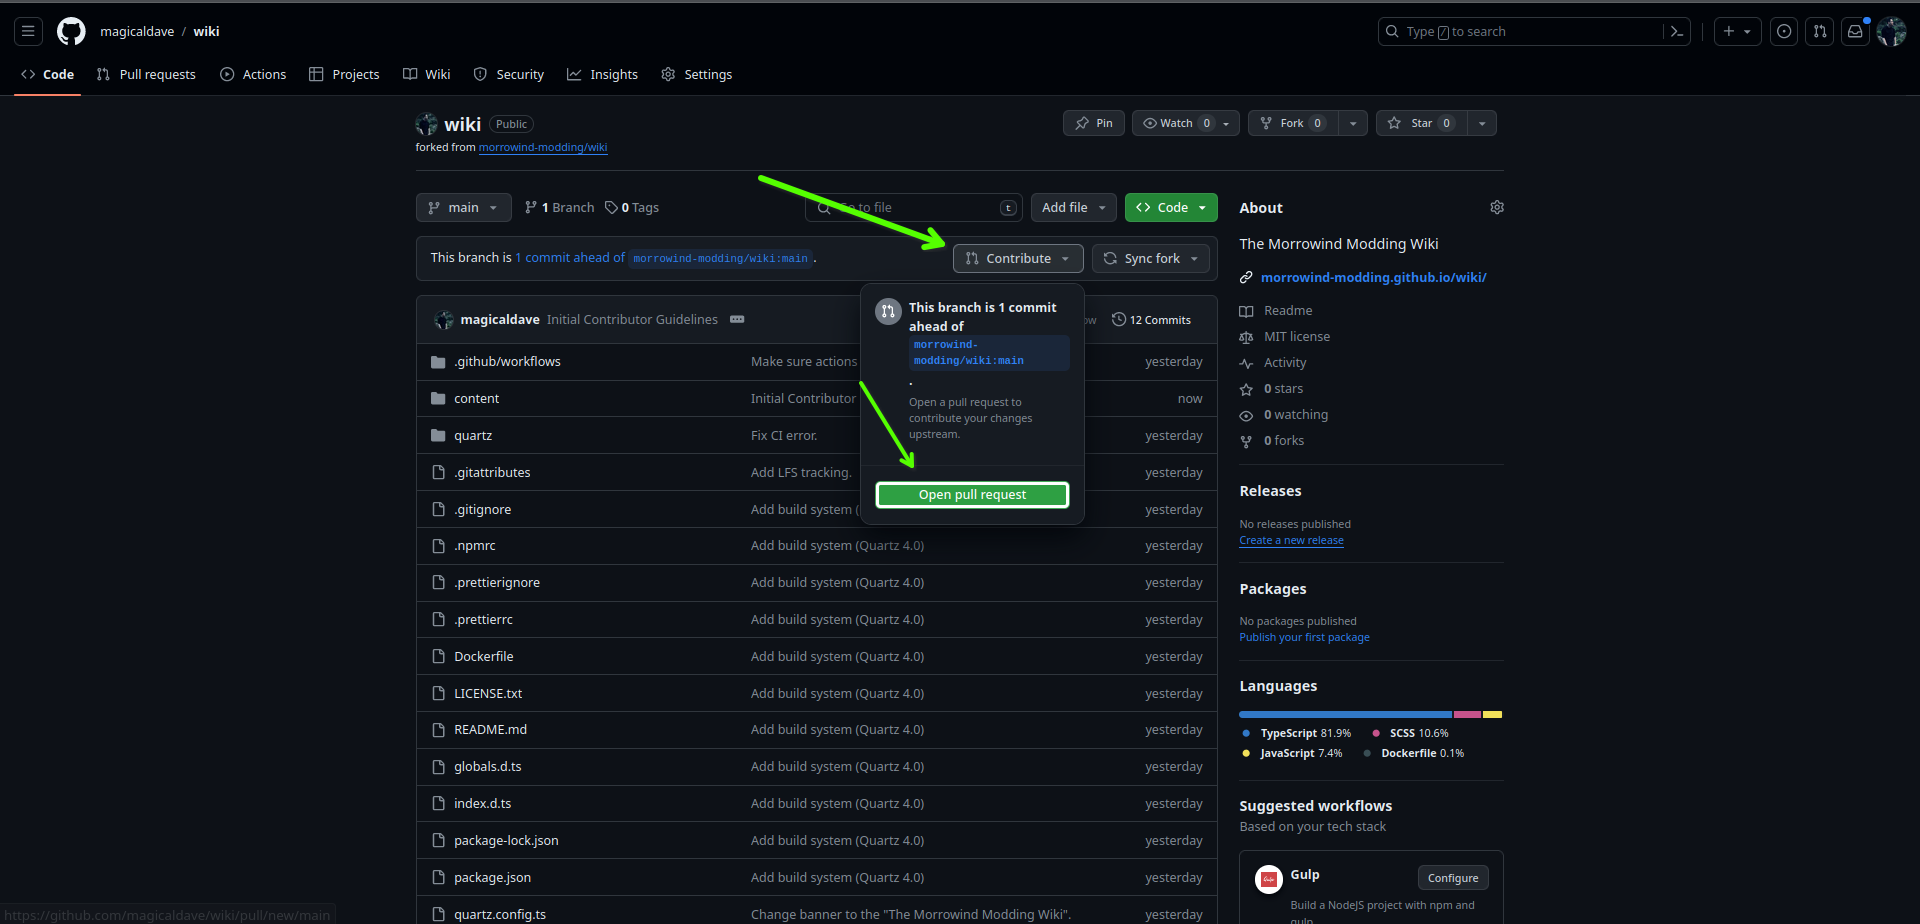The width and height of the screenshot is (1920, 924).
Task: Open the .prettierignore file
Action: (497, 583)
